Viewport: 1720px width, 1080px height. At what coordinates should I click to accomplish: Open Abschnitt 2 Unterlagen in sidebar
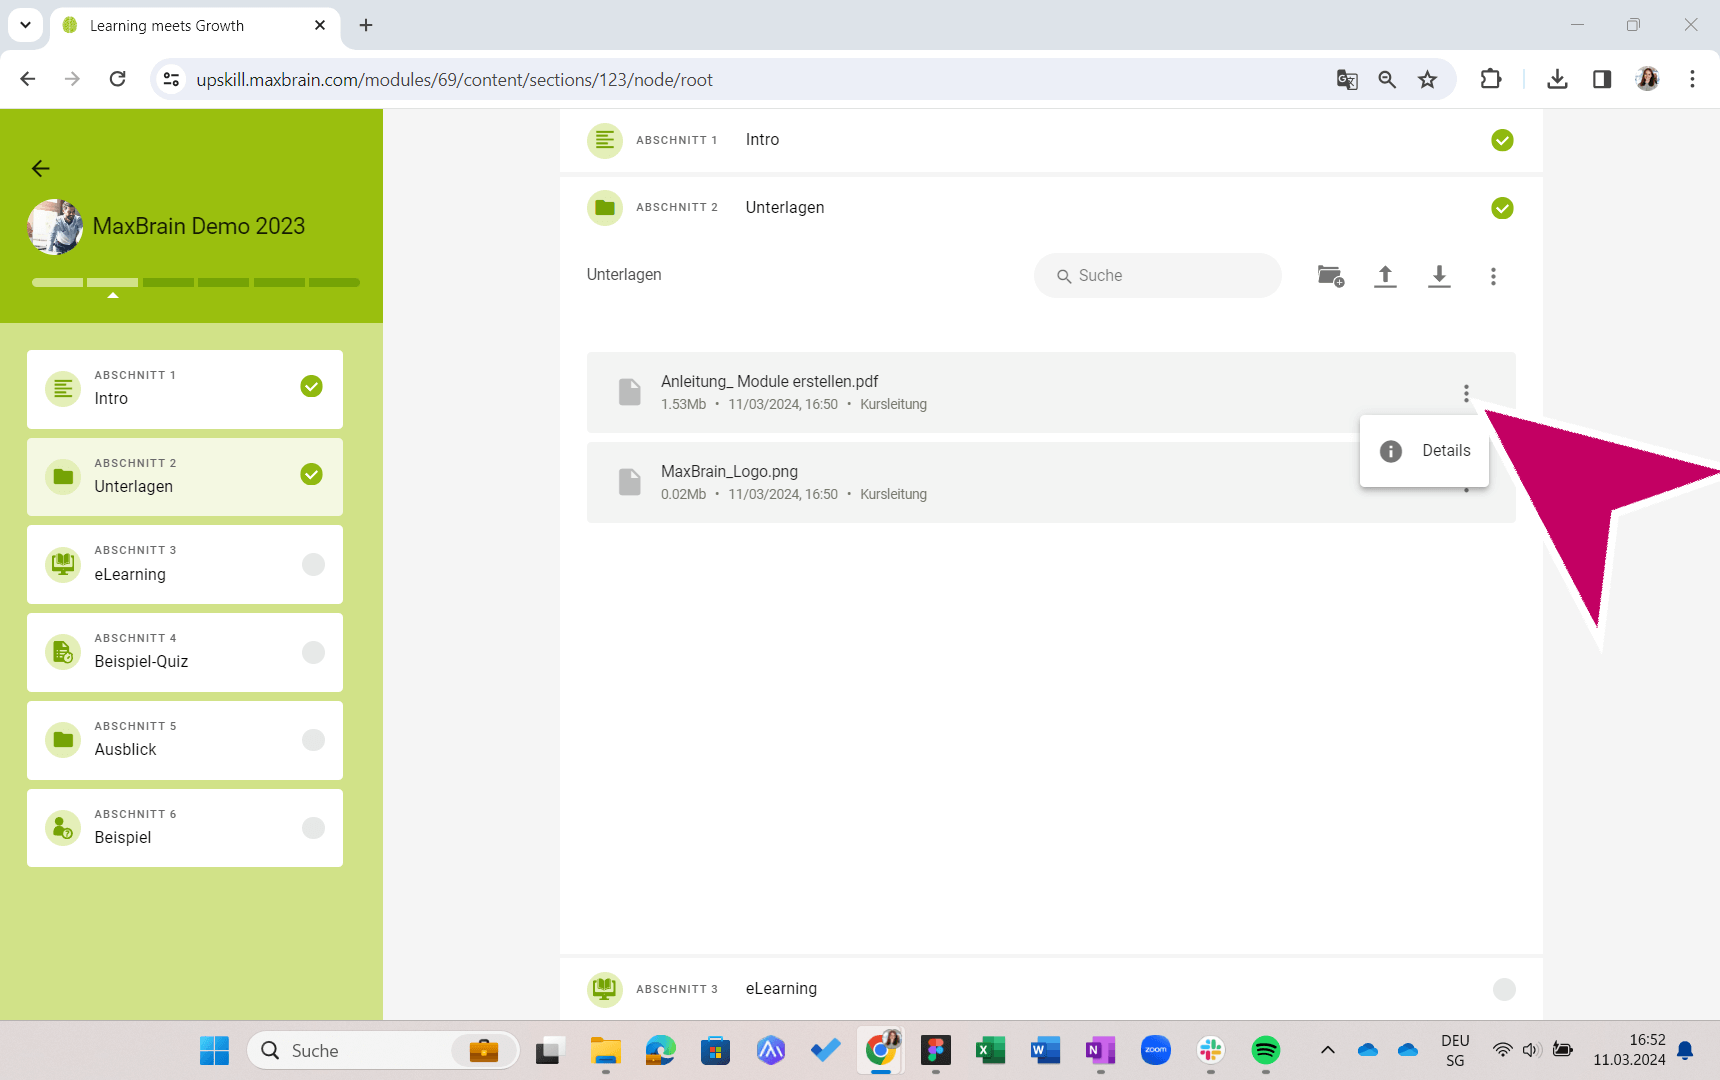pyautogui.click(x=185, y=477)
